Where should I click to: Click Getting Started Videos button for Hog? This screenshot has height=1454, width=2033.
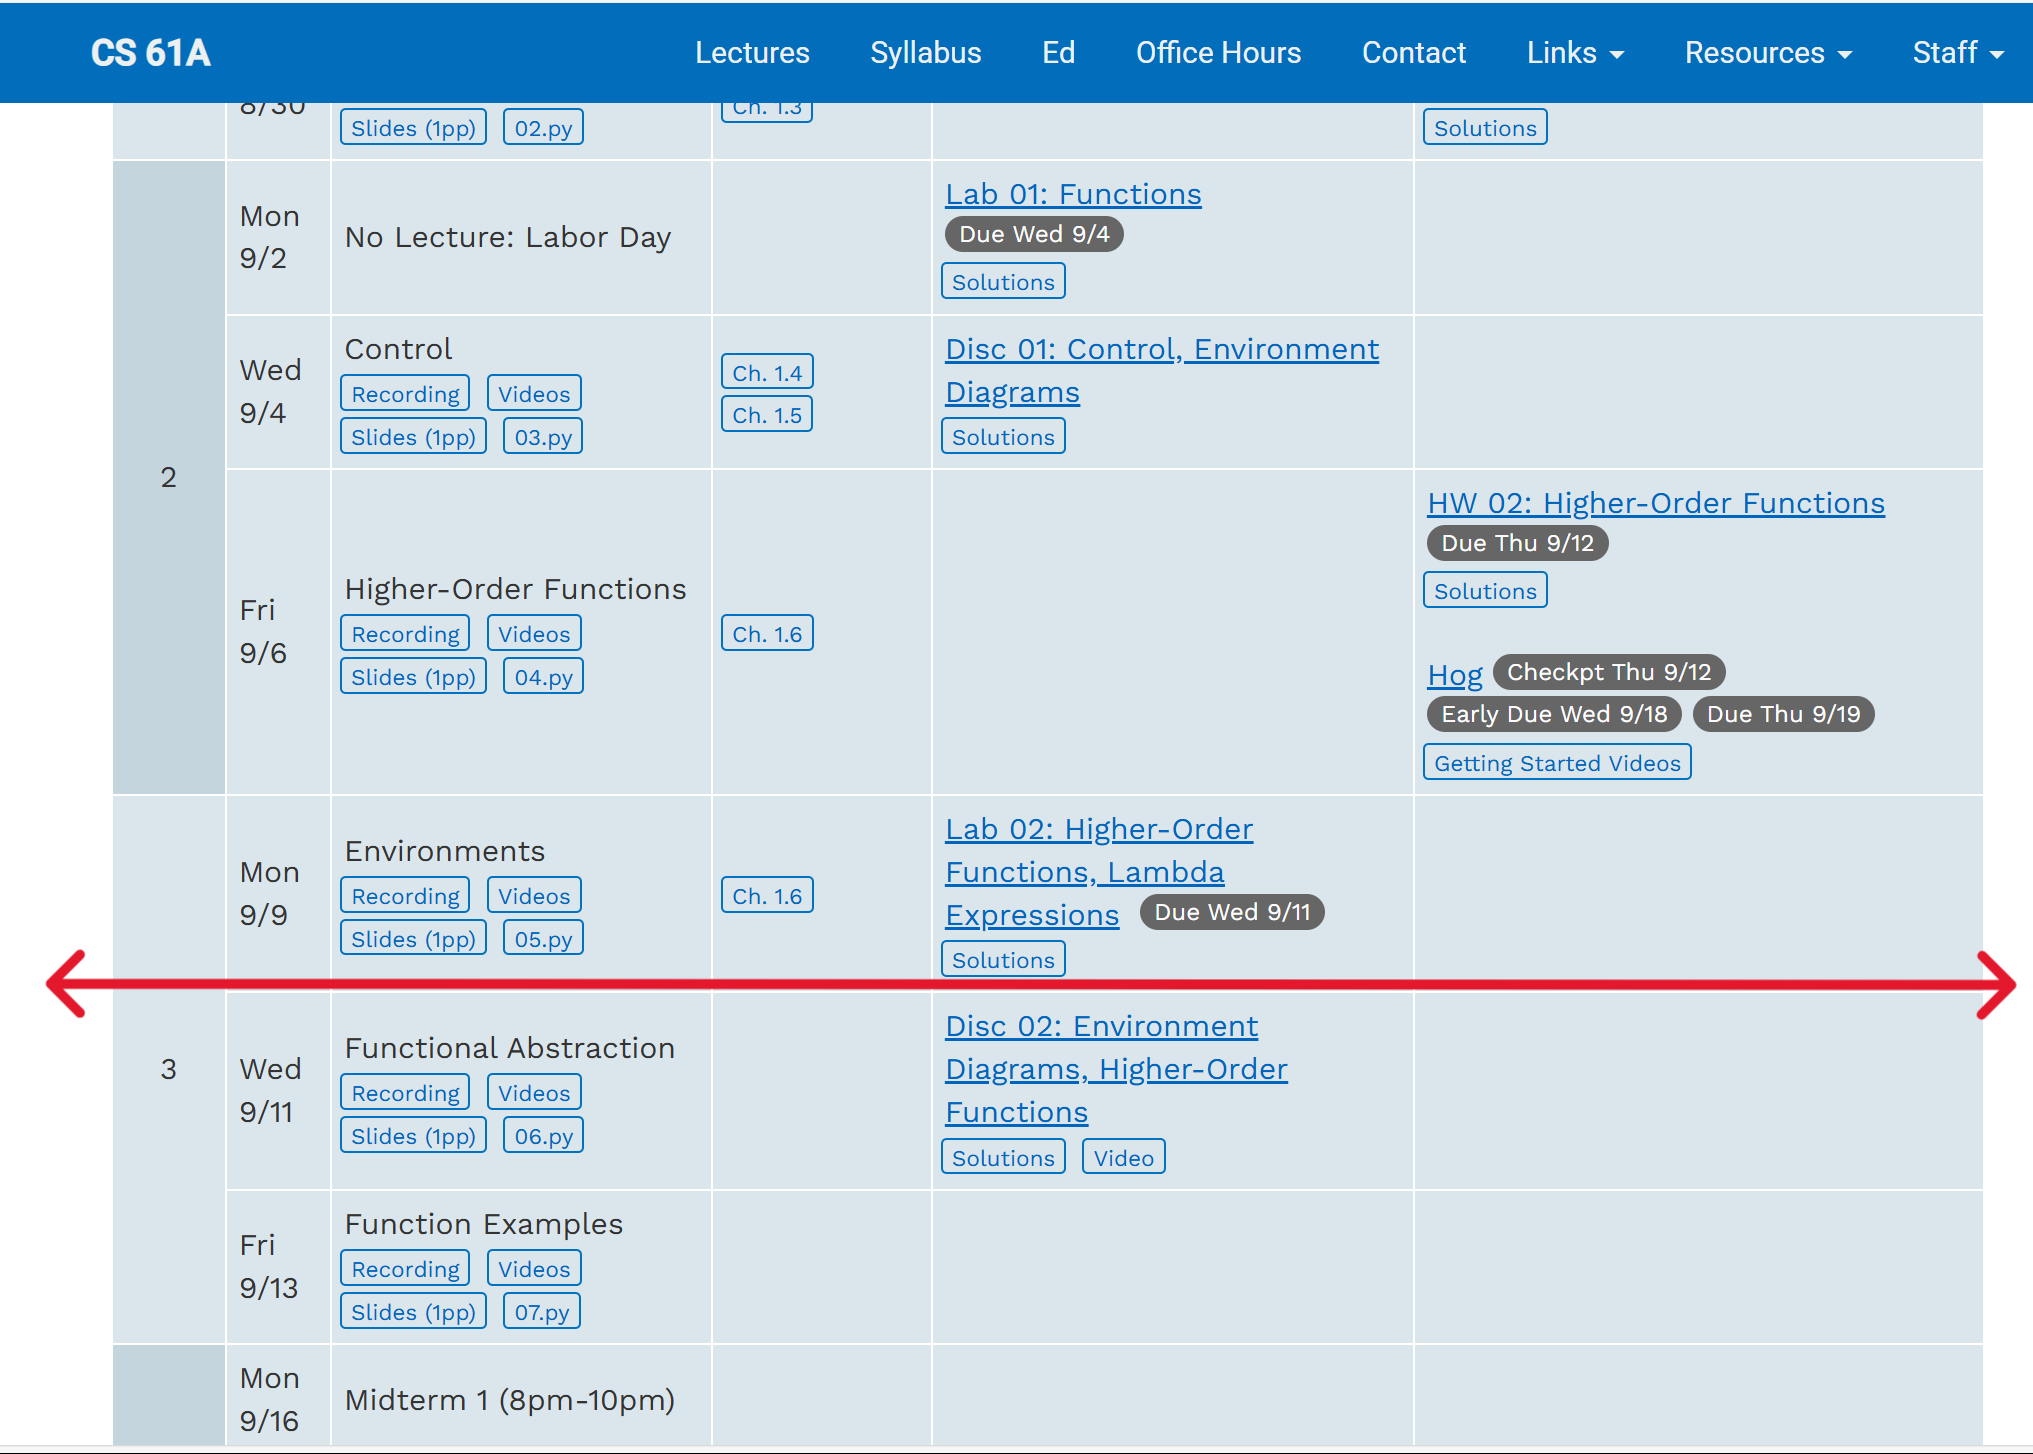click(1556, 763)
